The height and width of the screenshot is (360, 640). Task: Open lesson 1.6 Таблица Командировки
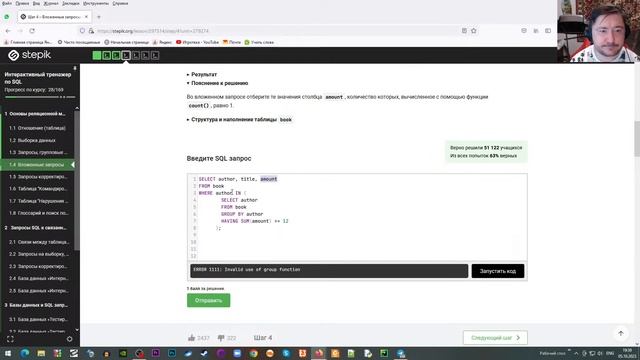tap(38, 189)
